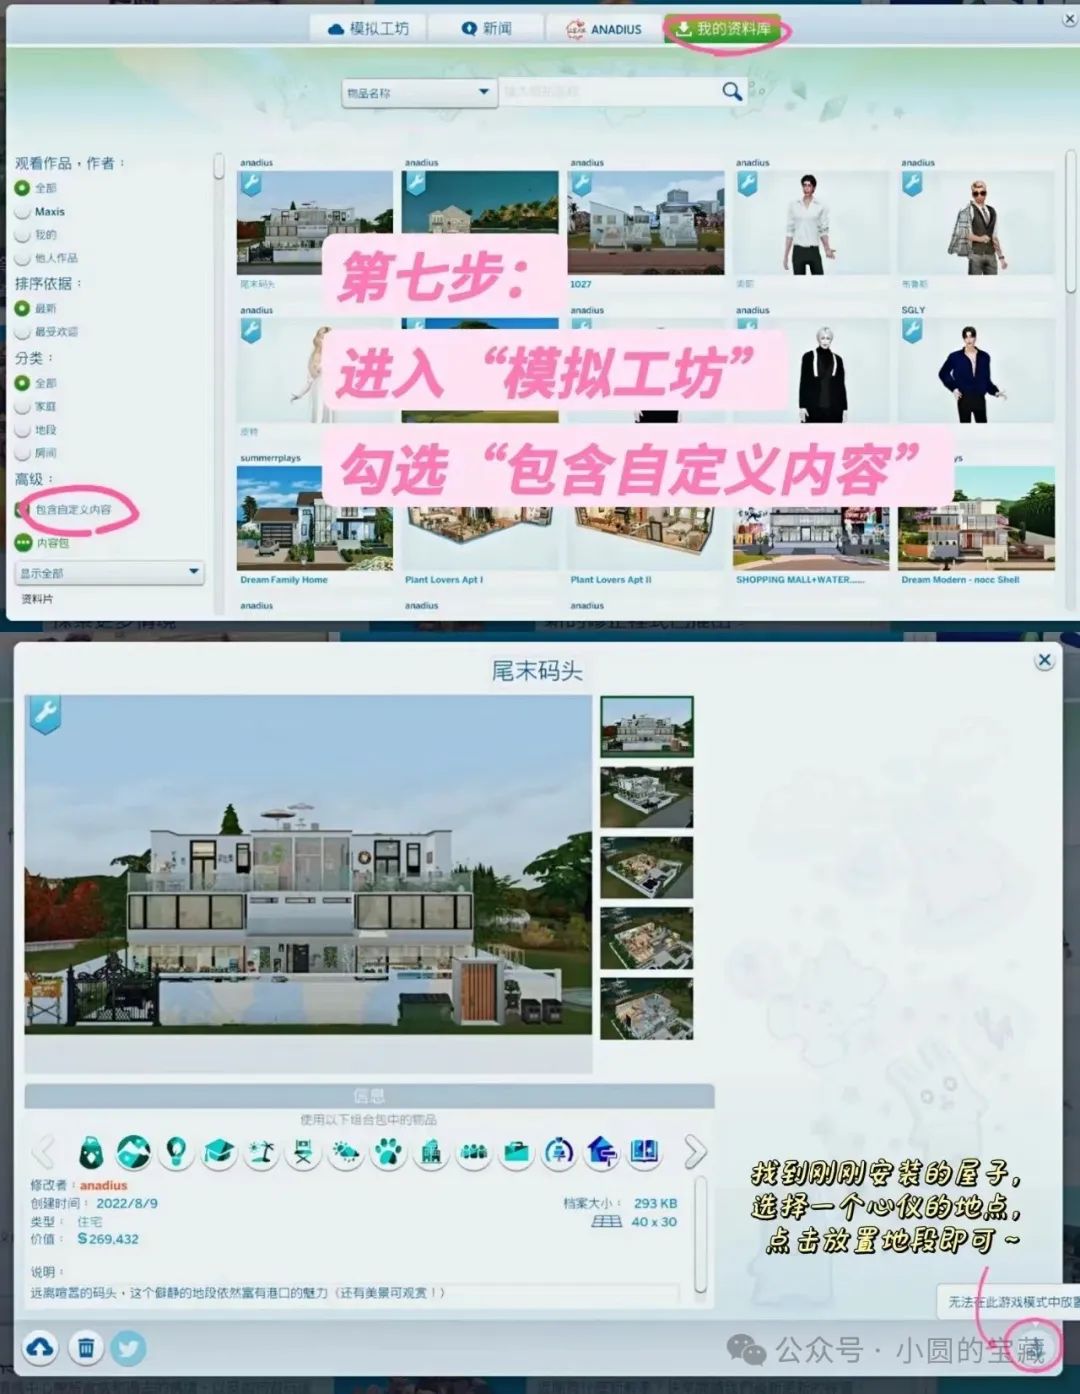Viewport: 1080px width, 1394px height.
Task: Click the city buildings pack icon
Action: point(431,1153)
